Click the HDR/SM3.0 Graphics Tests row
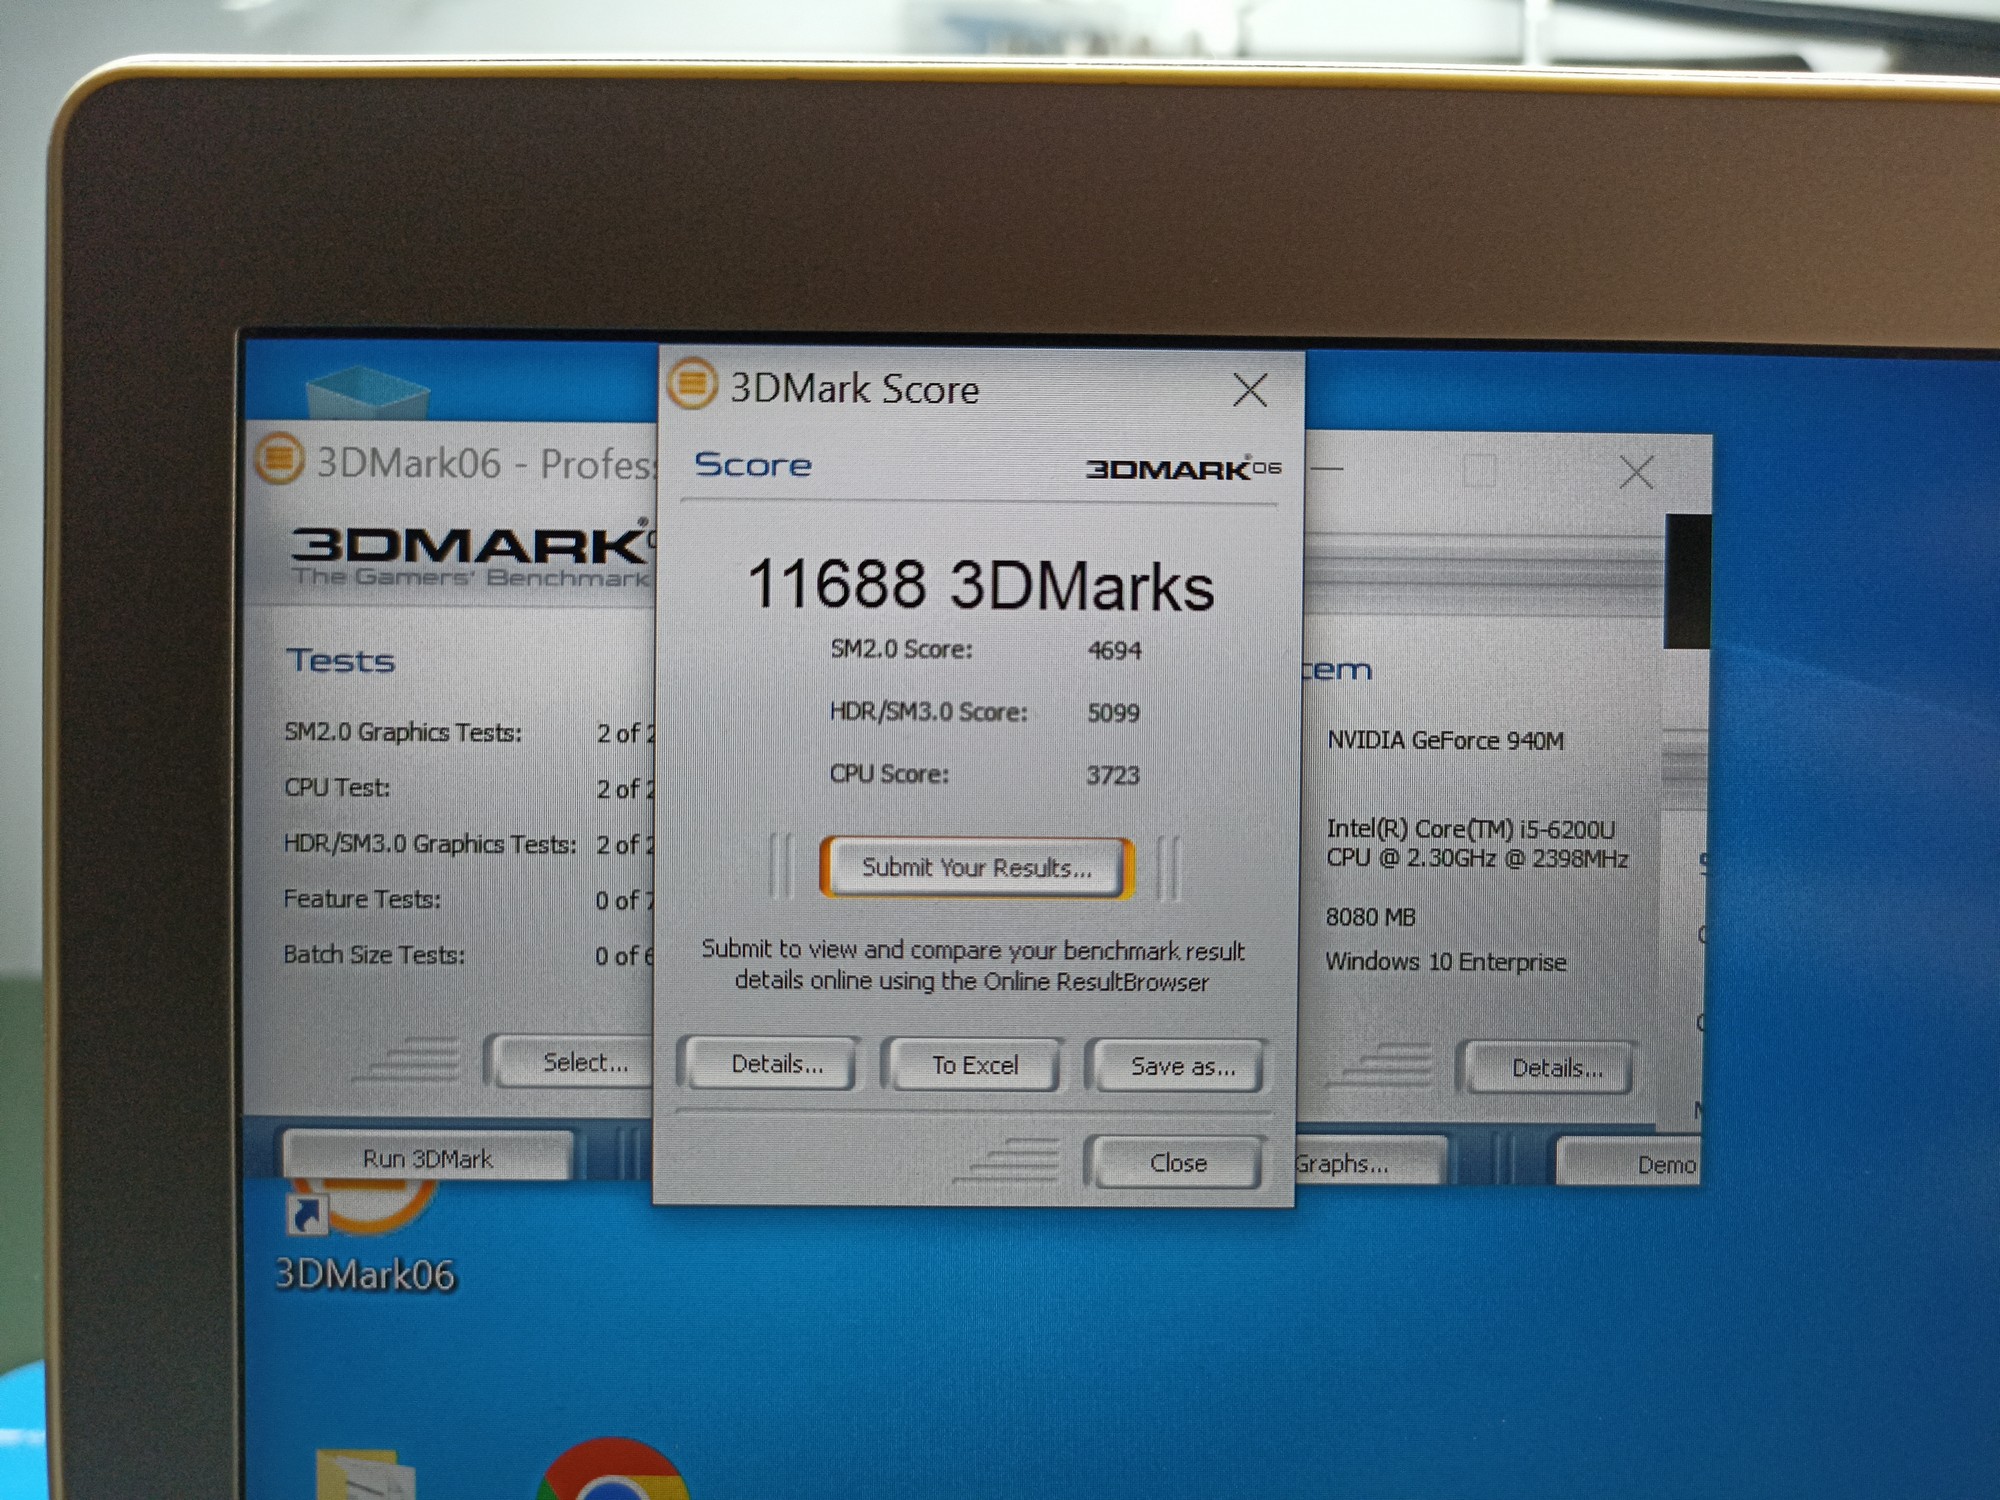Screen dimensions: 2000x1500 click(468, 844)
